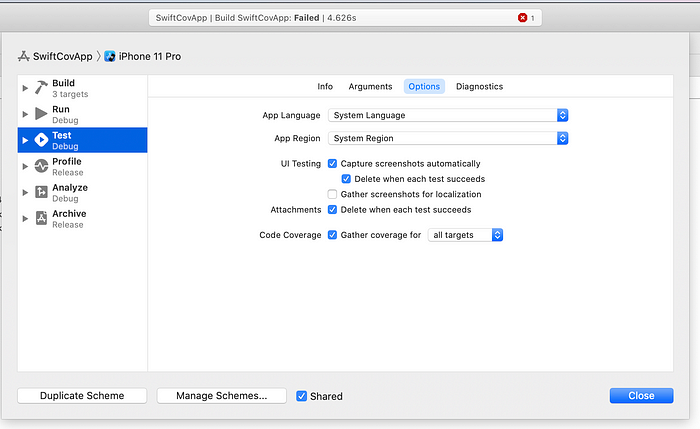Expand the Profile disclosure triangle
Viewport: 700px width, 429px height.
click(25, 167)
